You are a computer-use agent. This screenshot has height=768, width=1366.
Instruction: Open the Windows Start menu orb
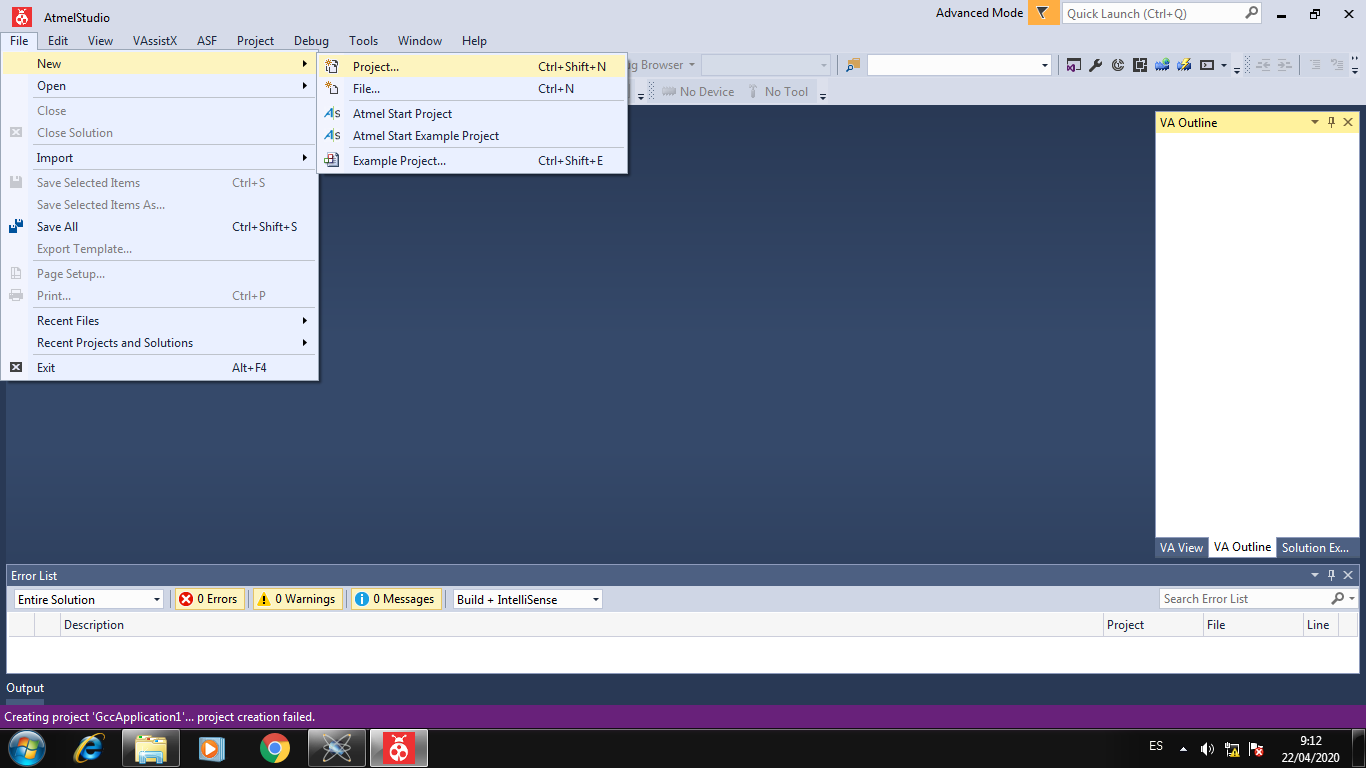27,748
